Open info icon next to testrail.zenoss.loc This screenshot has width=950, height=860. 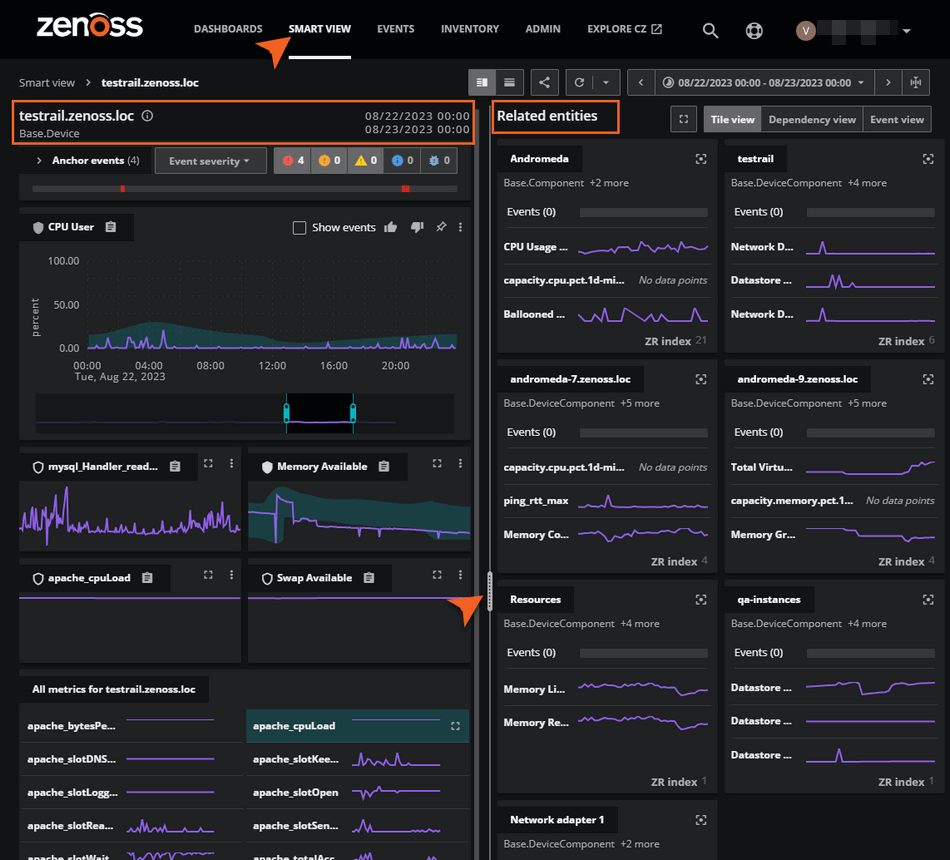147,116
